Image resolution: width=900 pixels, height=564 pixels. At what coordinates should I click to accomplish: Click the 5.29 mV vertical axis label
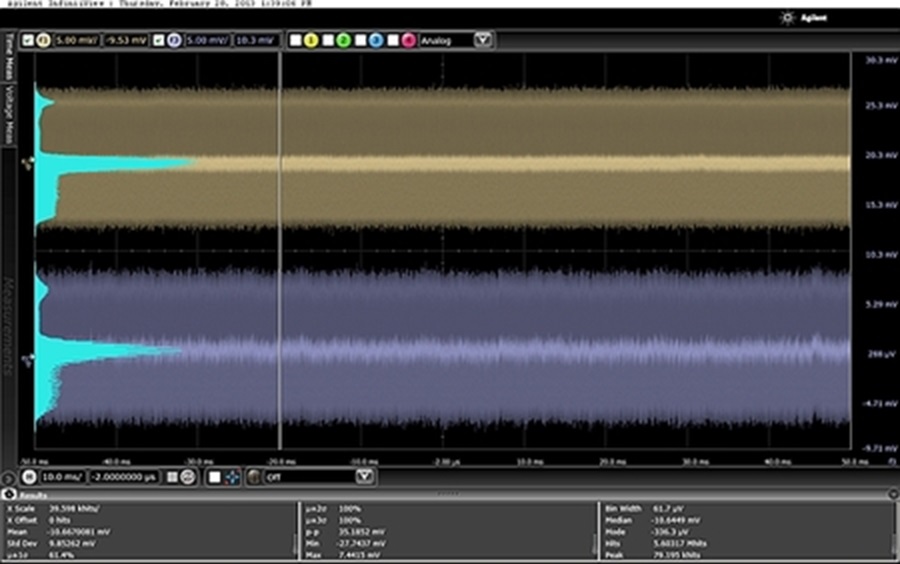881,304
